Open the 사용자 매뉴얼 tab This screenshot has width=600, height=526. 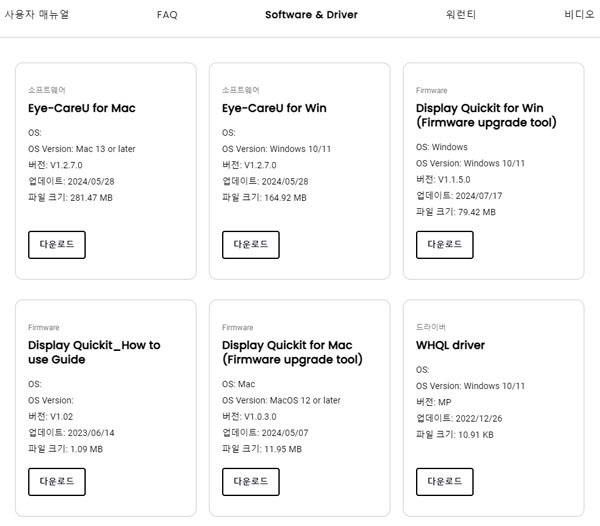point(37,15)
